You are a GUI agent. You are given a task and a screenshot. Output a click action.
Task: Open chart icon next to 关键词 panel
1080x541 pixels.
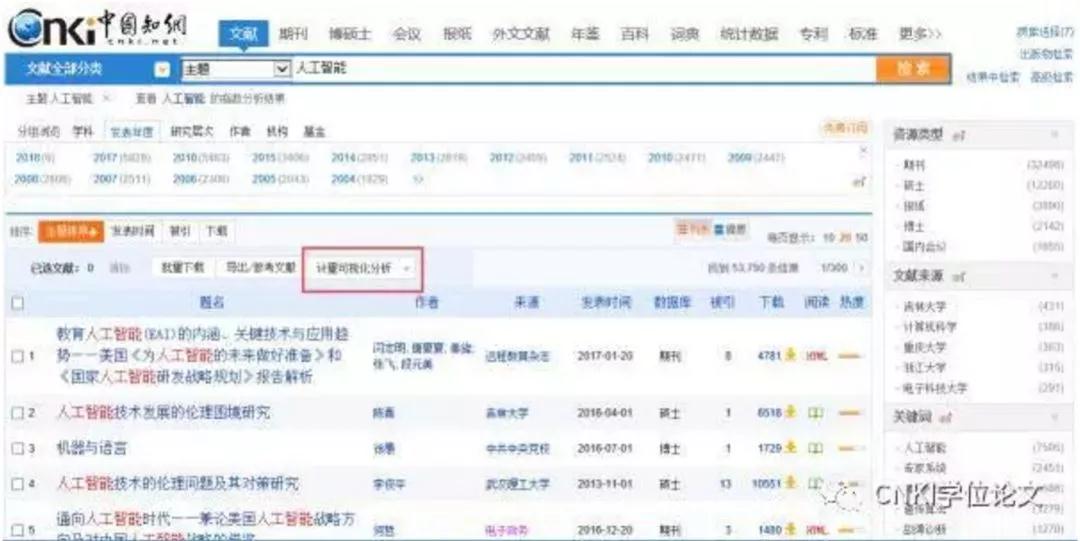945,415
